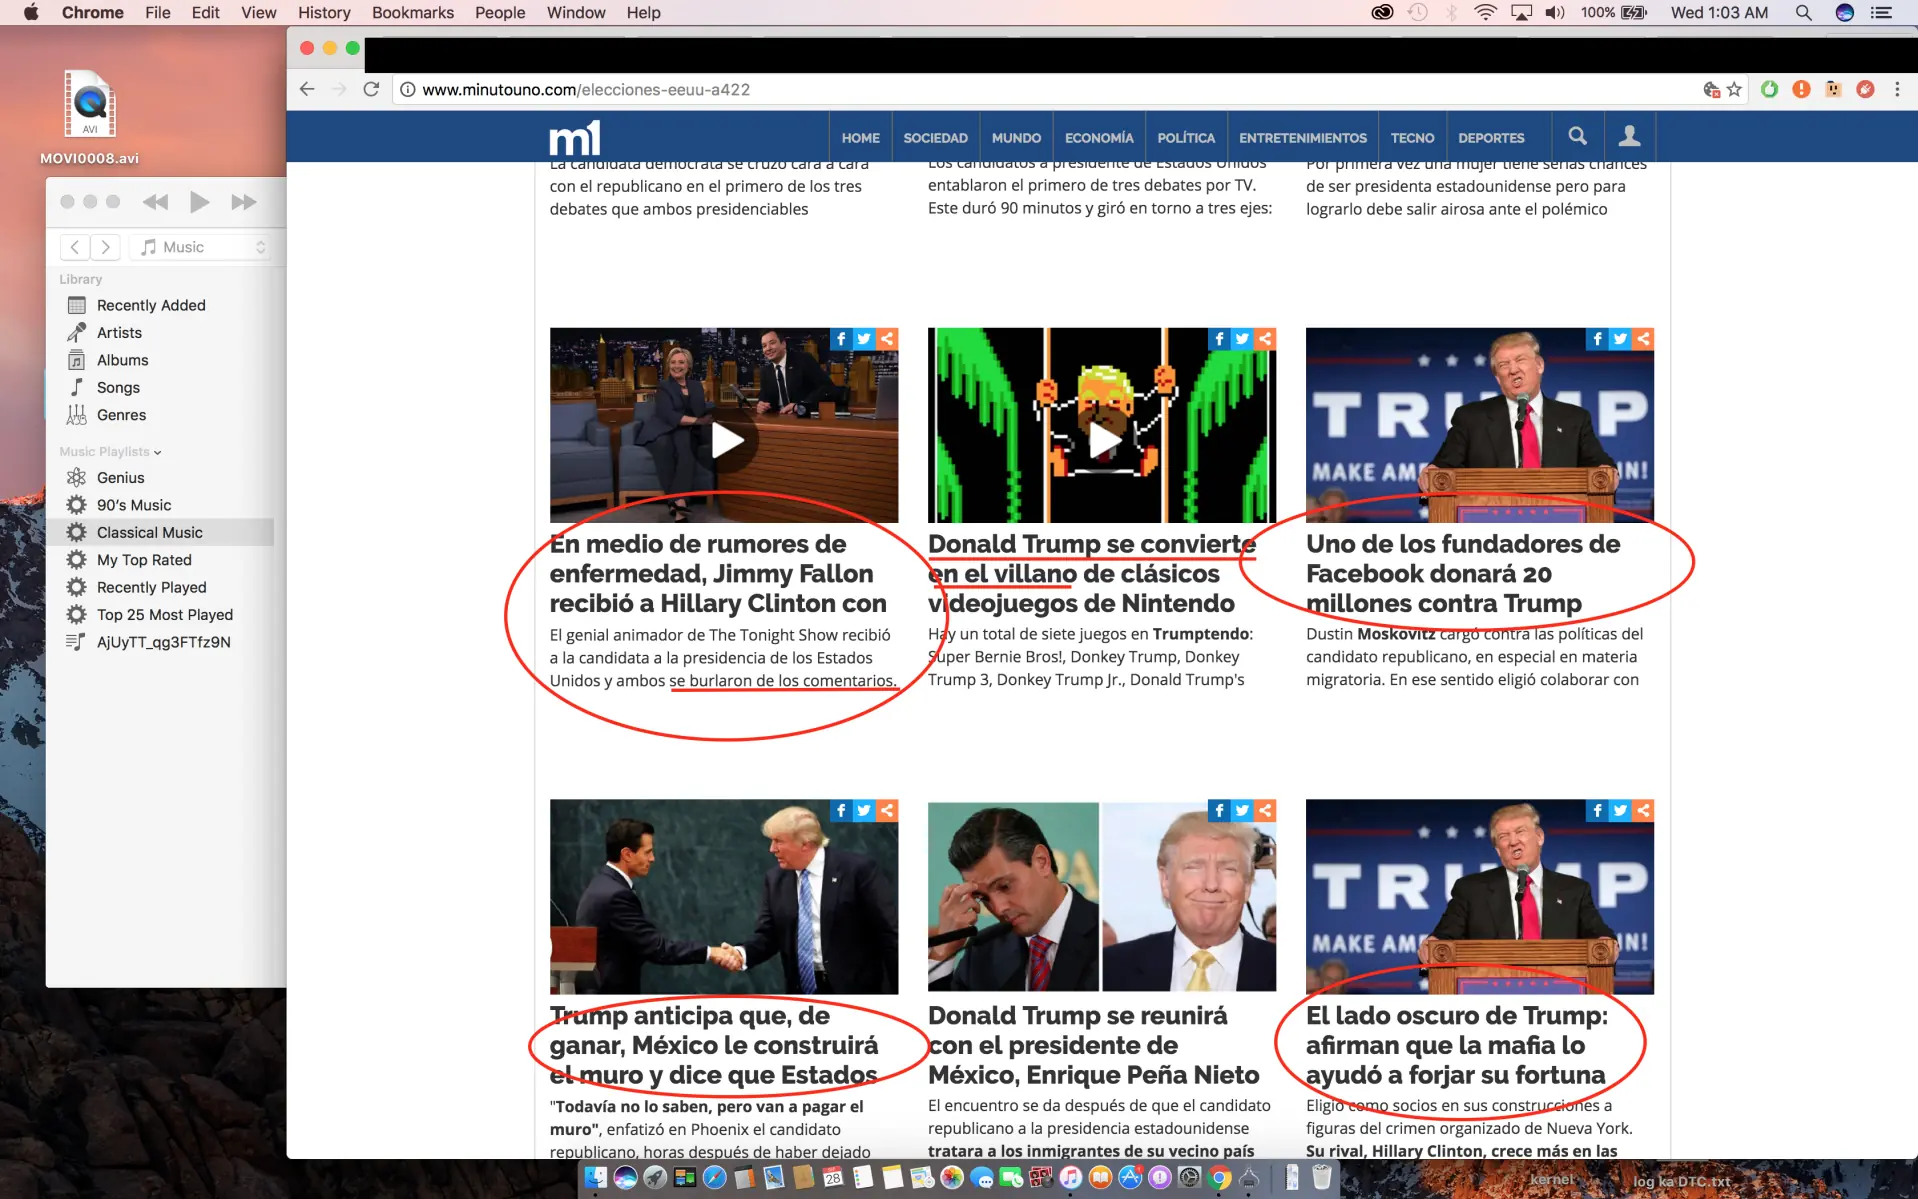Open the user profile icon in the navbar
1918x1199 pixels.
1629,136
